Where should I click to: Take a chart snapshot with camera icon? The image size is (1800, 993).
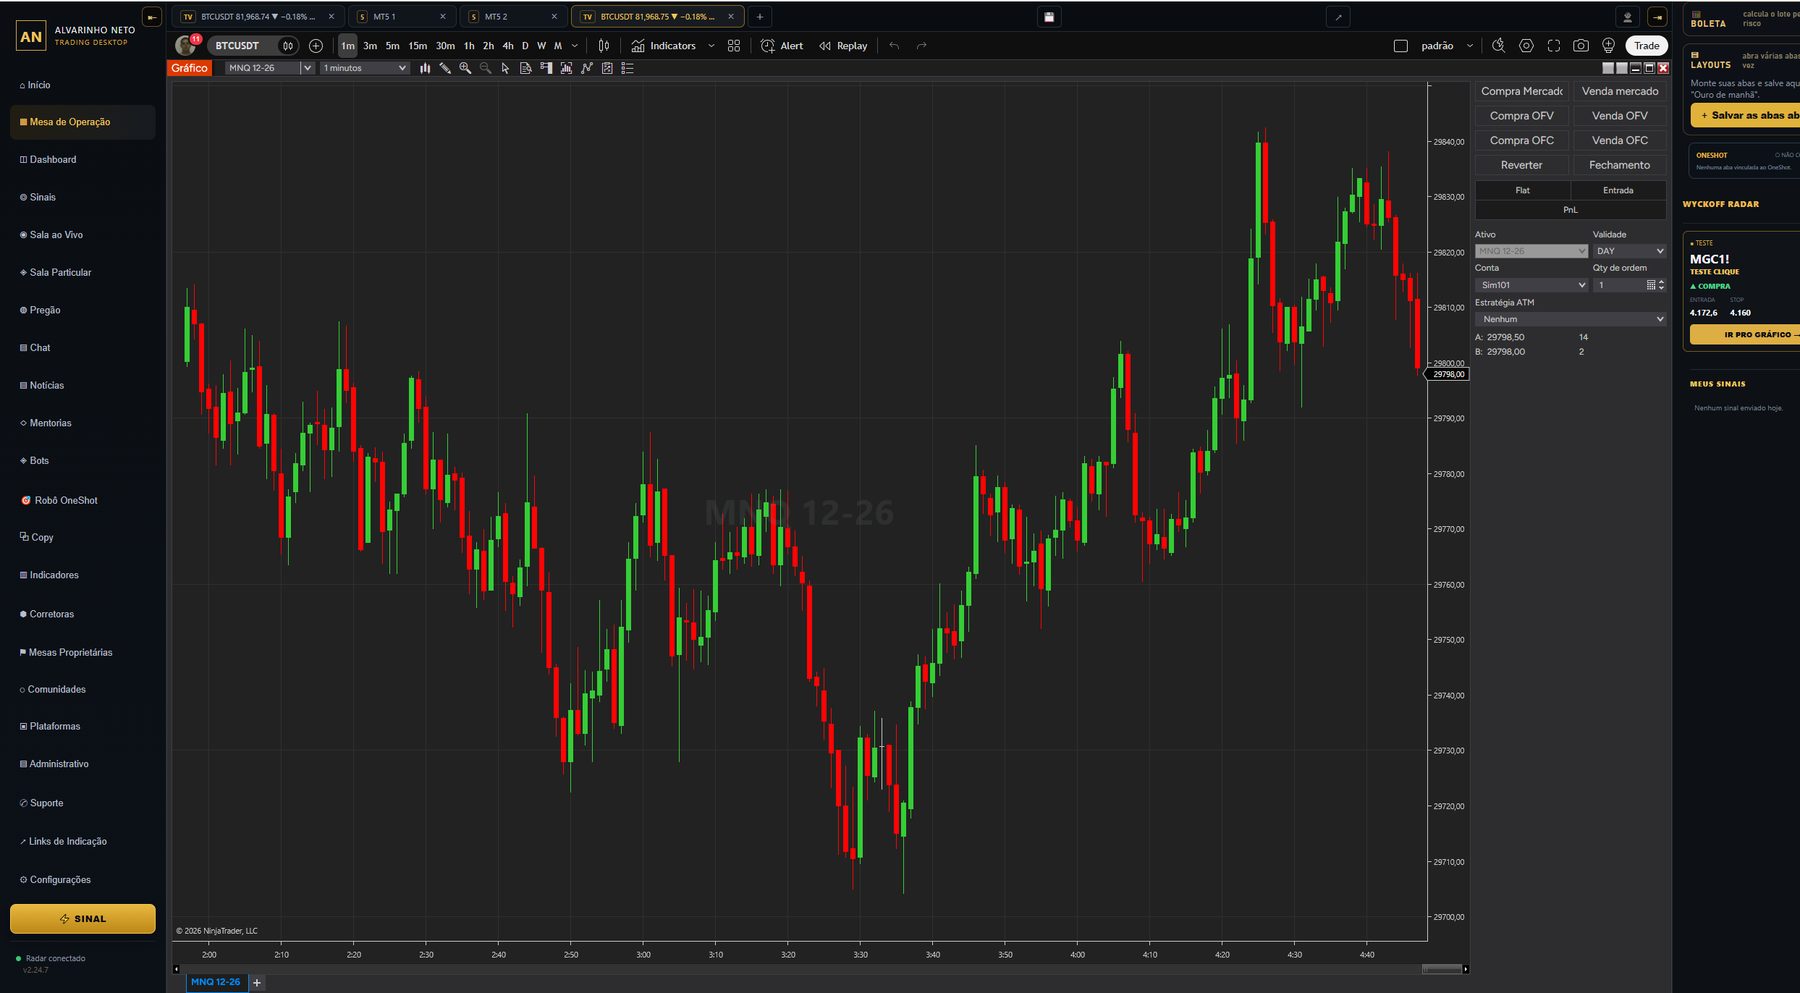1581,46
